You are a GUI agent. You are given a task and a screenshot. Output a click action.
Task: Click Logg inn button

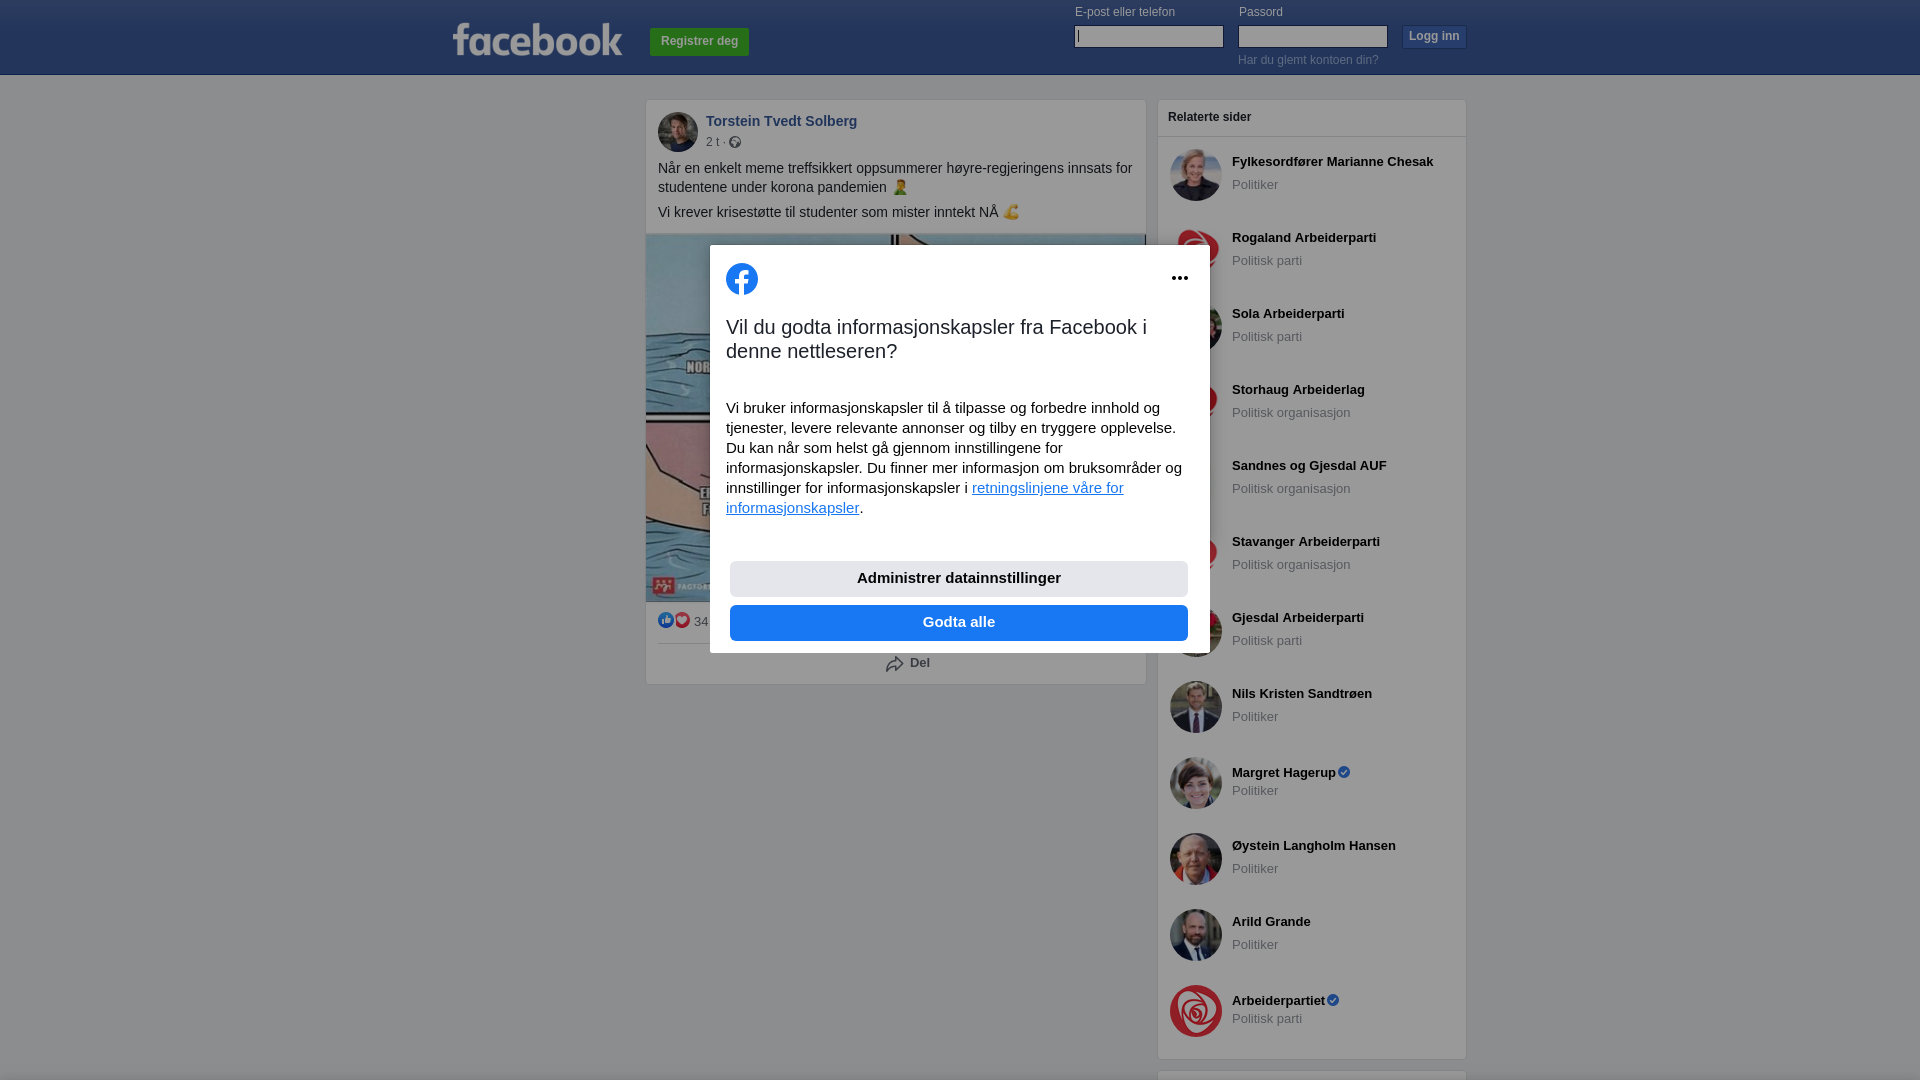(1434, 37)
